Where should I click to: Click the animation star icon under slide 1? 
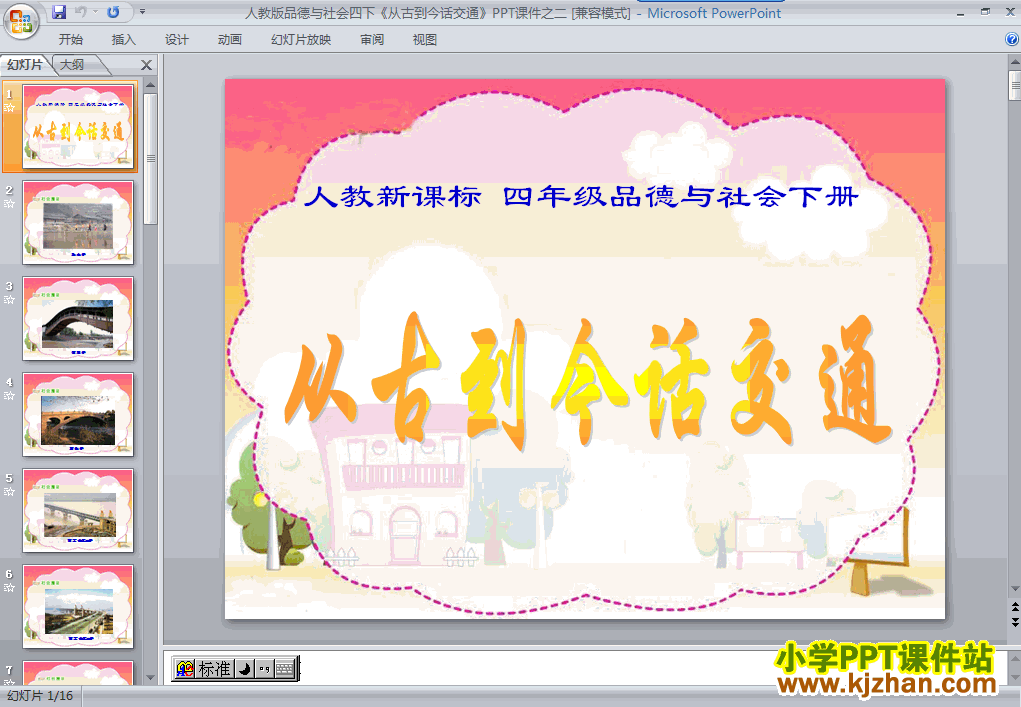[x=9, y=108]
